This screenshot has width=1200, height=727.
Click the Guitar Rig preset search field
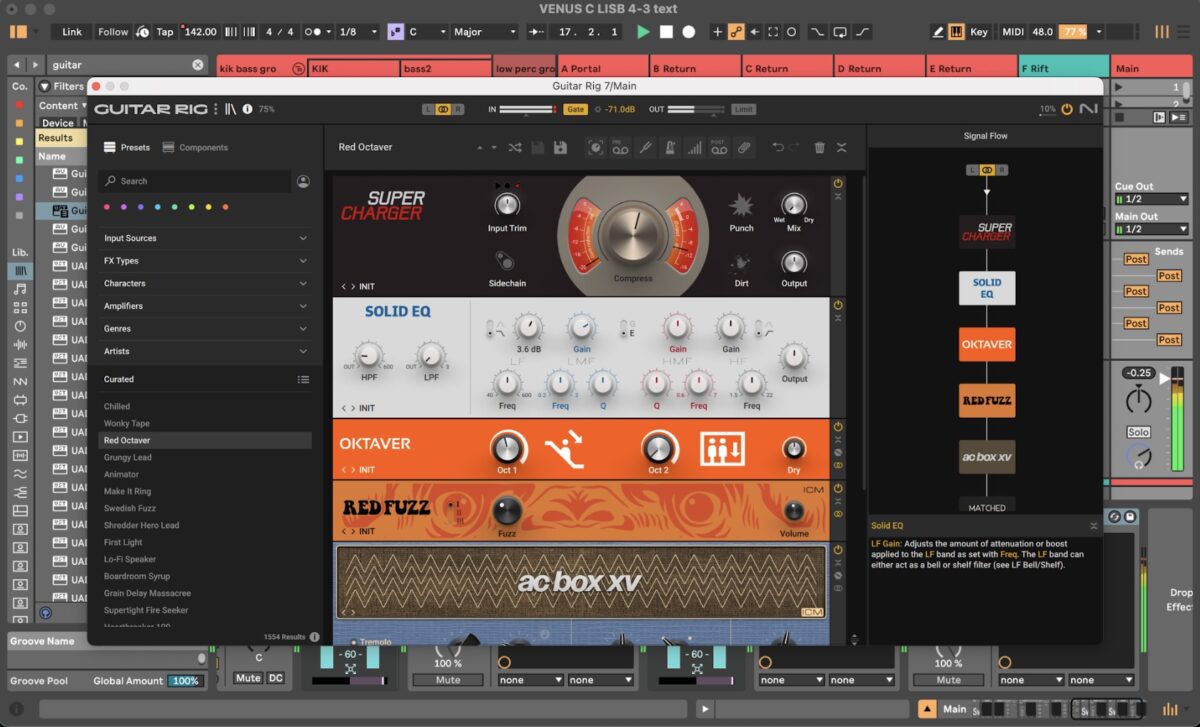pyautogui.click(x=196, y=181)
